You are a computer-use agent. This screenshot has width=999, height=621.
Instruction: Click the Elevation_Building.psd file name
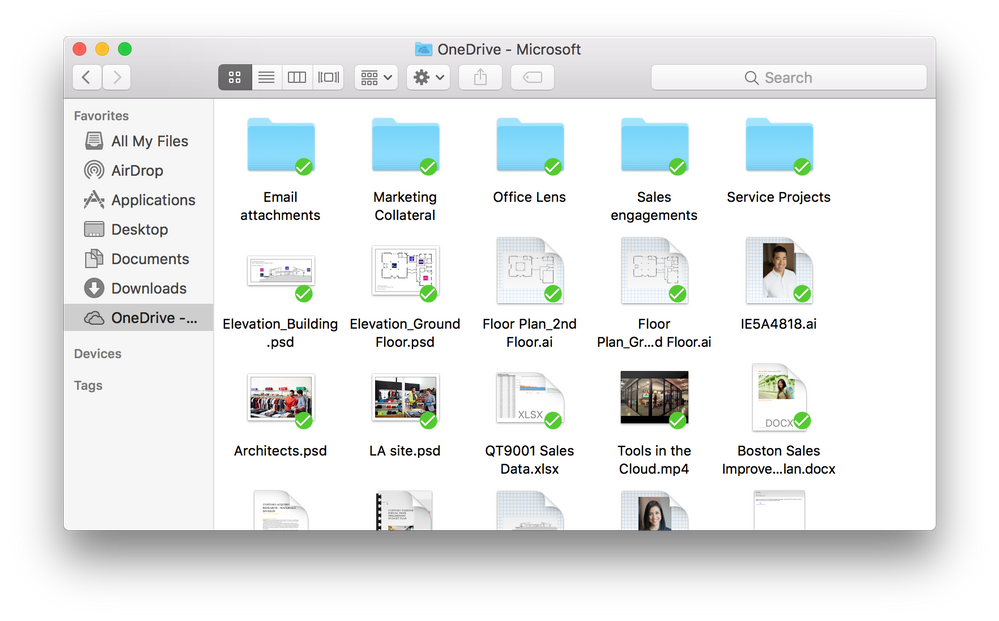pyautogui.click(x=280, y=333)
